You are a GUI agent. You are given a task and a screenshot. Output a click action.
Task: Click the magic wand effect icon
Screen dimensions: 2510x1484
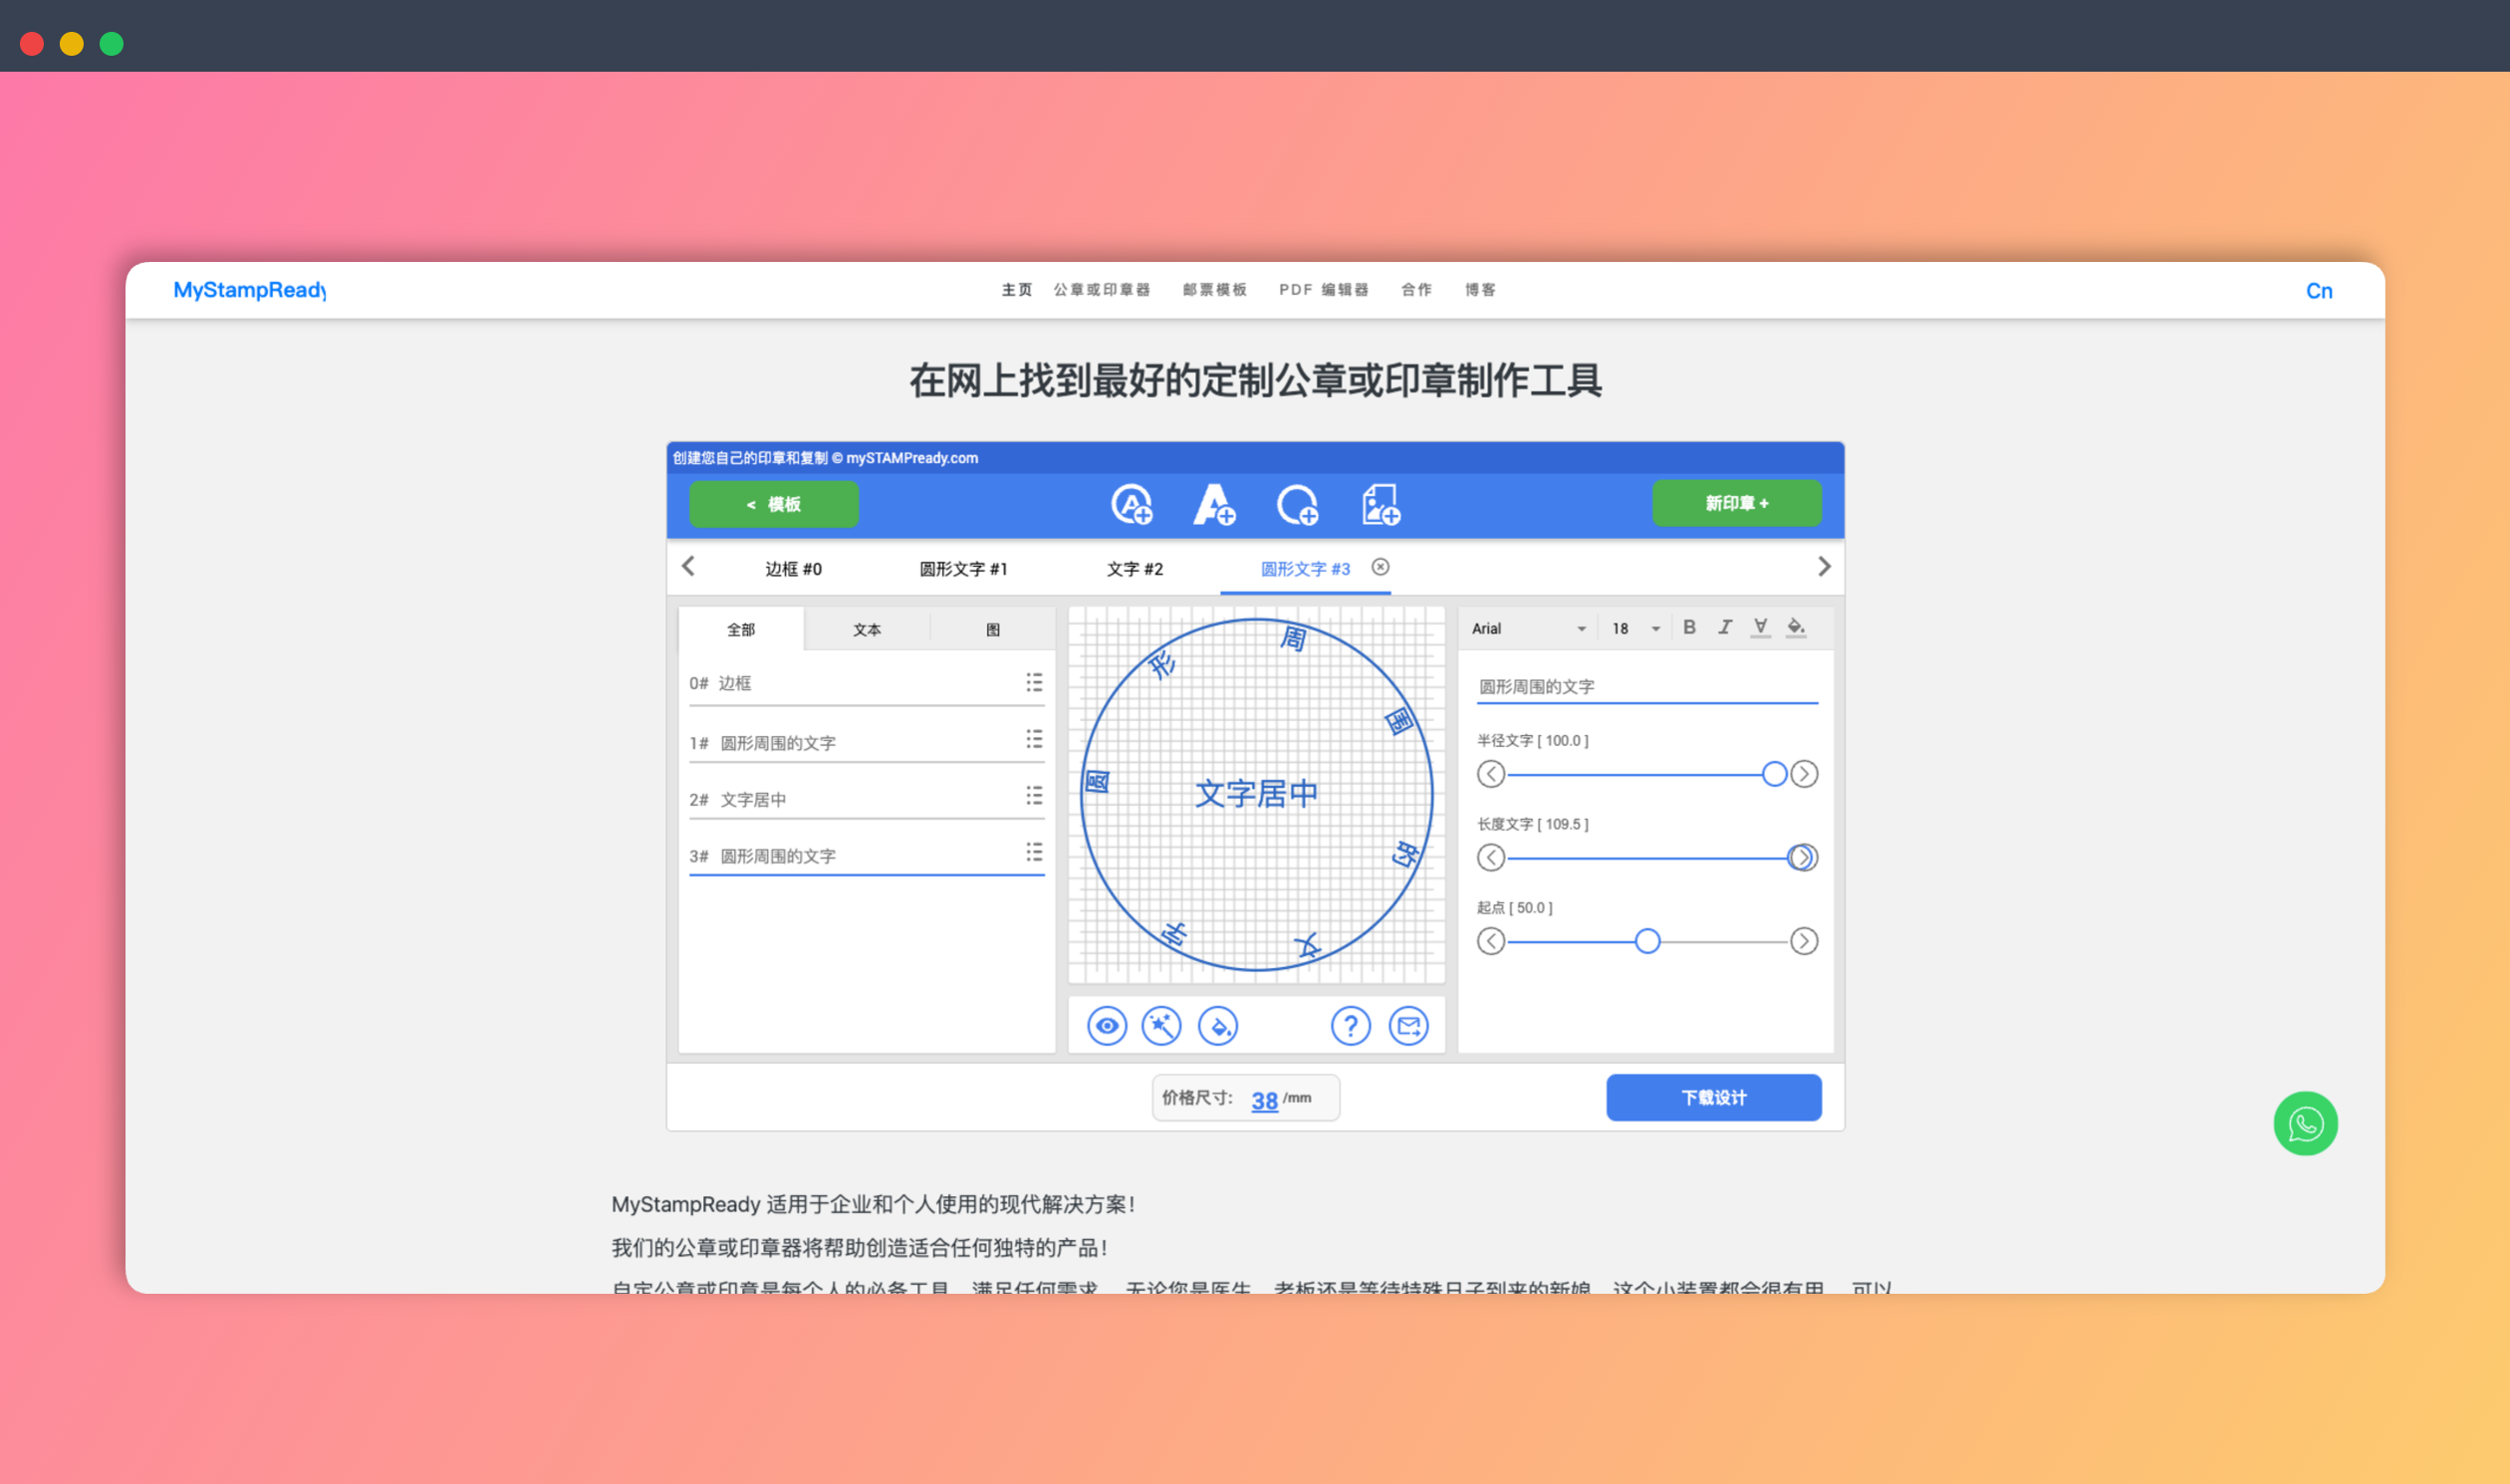1161,1025
